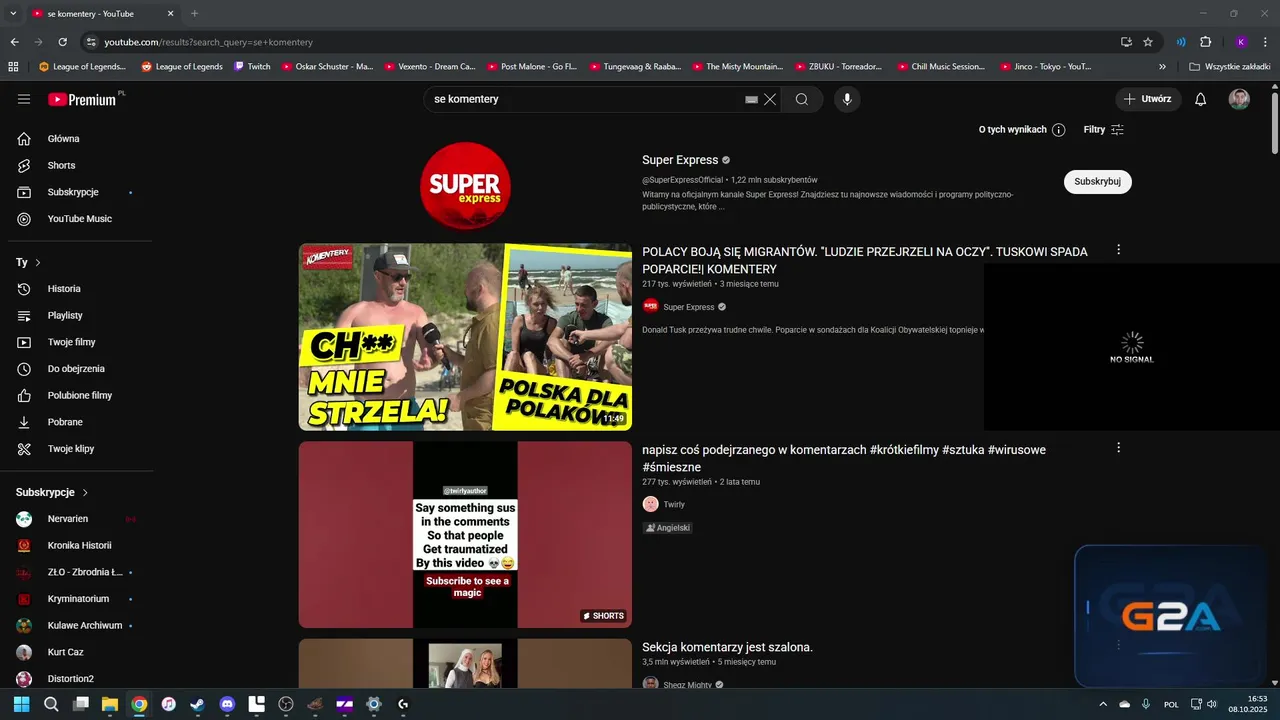Open the Kryminatorium subscription channel

[x=80, y=599]
